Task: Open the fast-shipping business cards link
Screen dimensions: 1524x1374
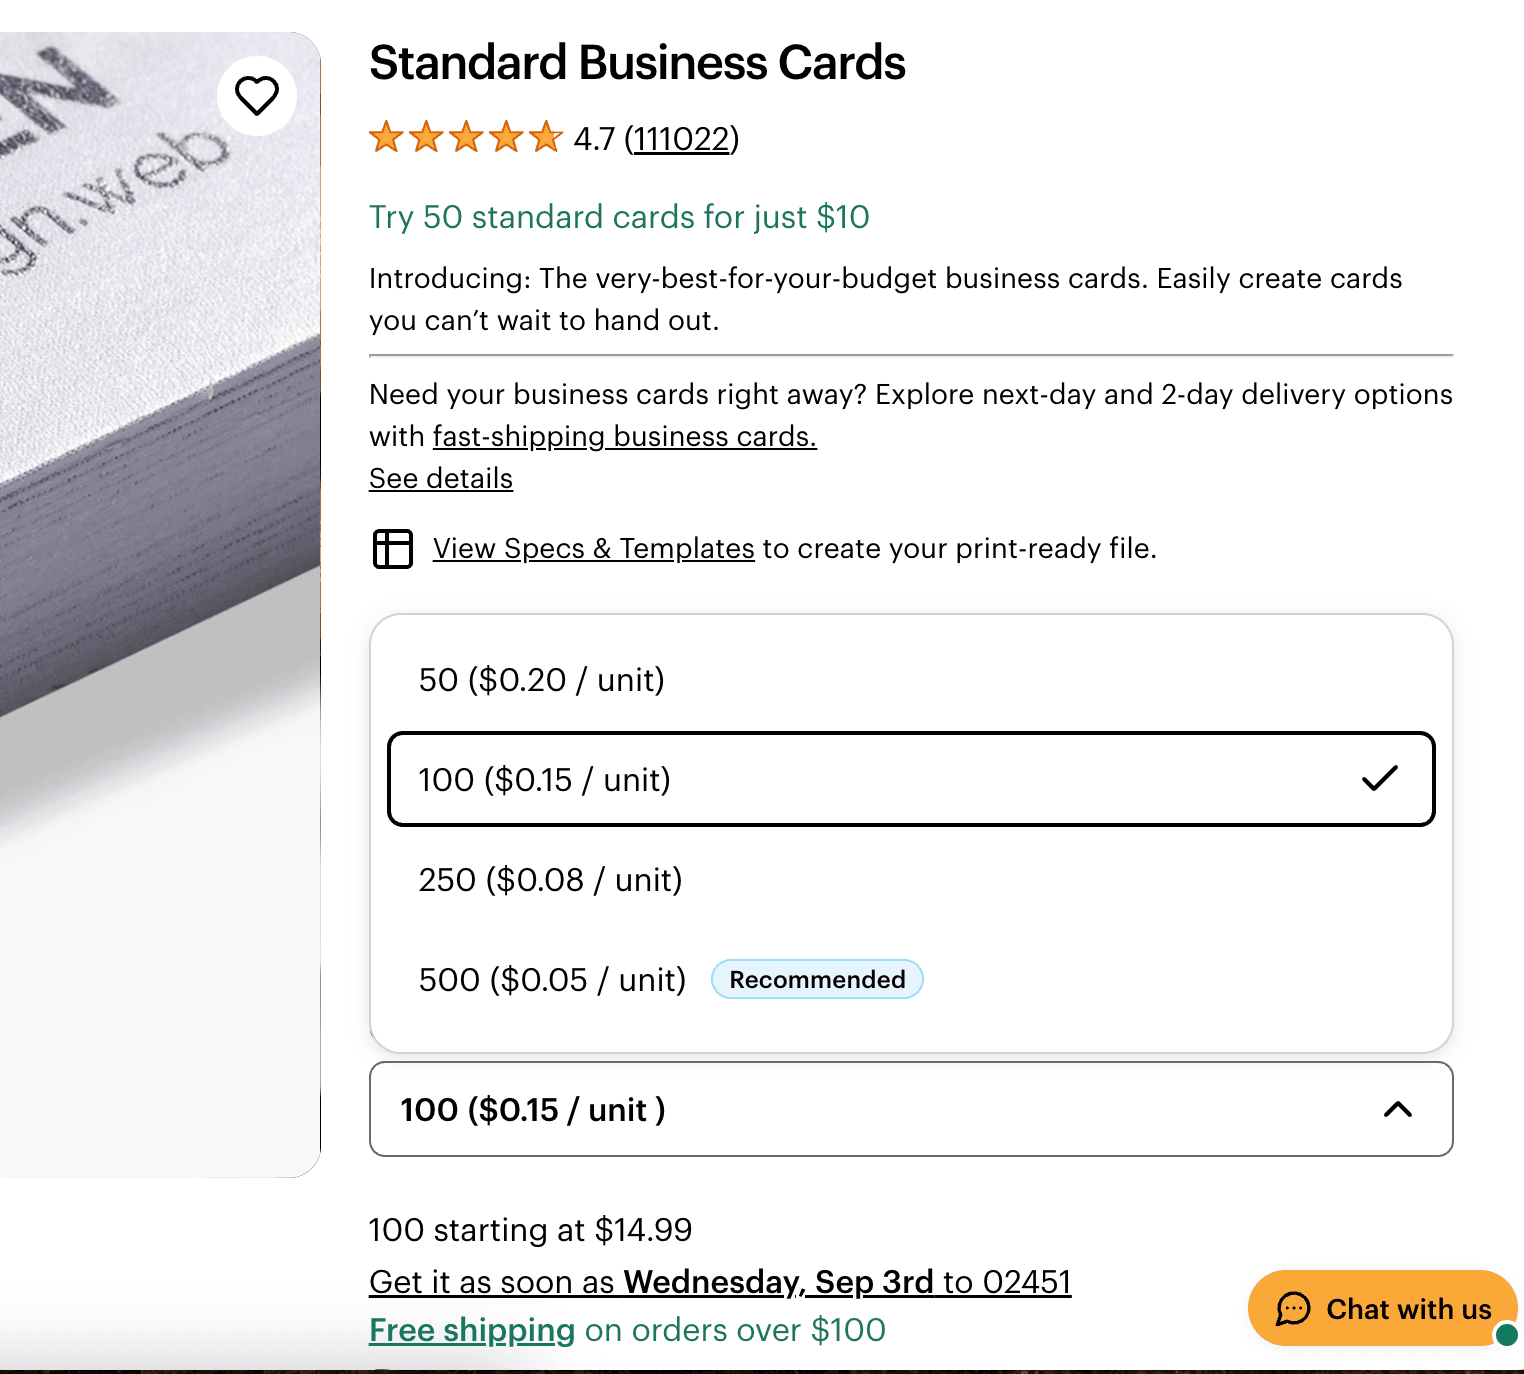Action: [x=624, y=437]
